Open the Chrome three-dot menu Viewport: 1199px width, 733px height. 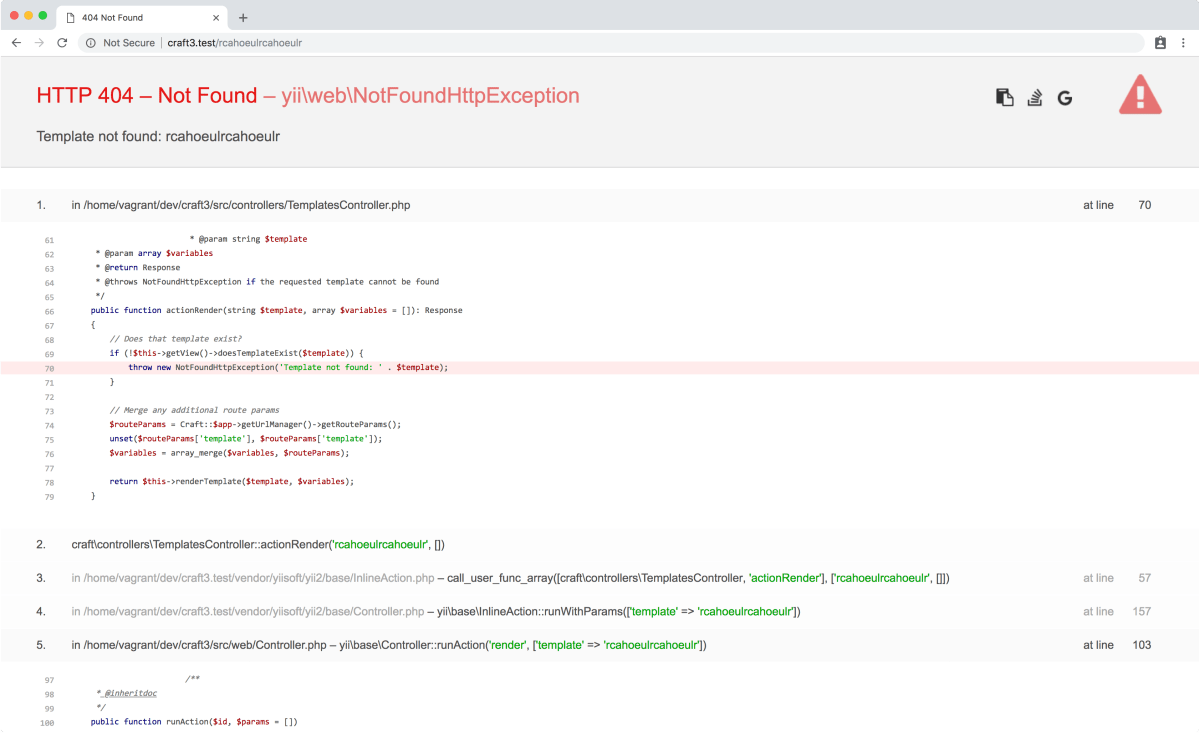(1183, 43)
